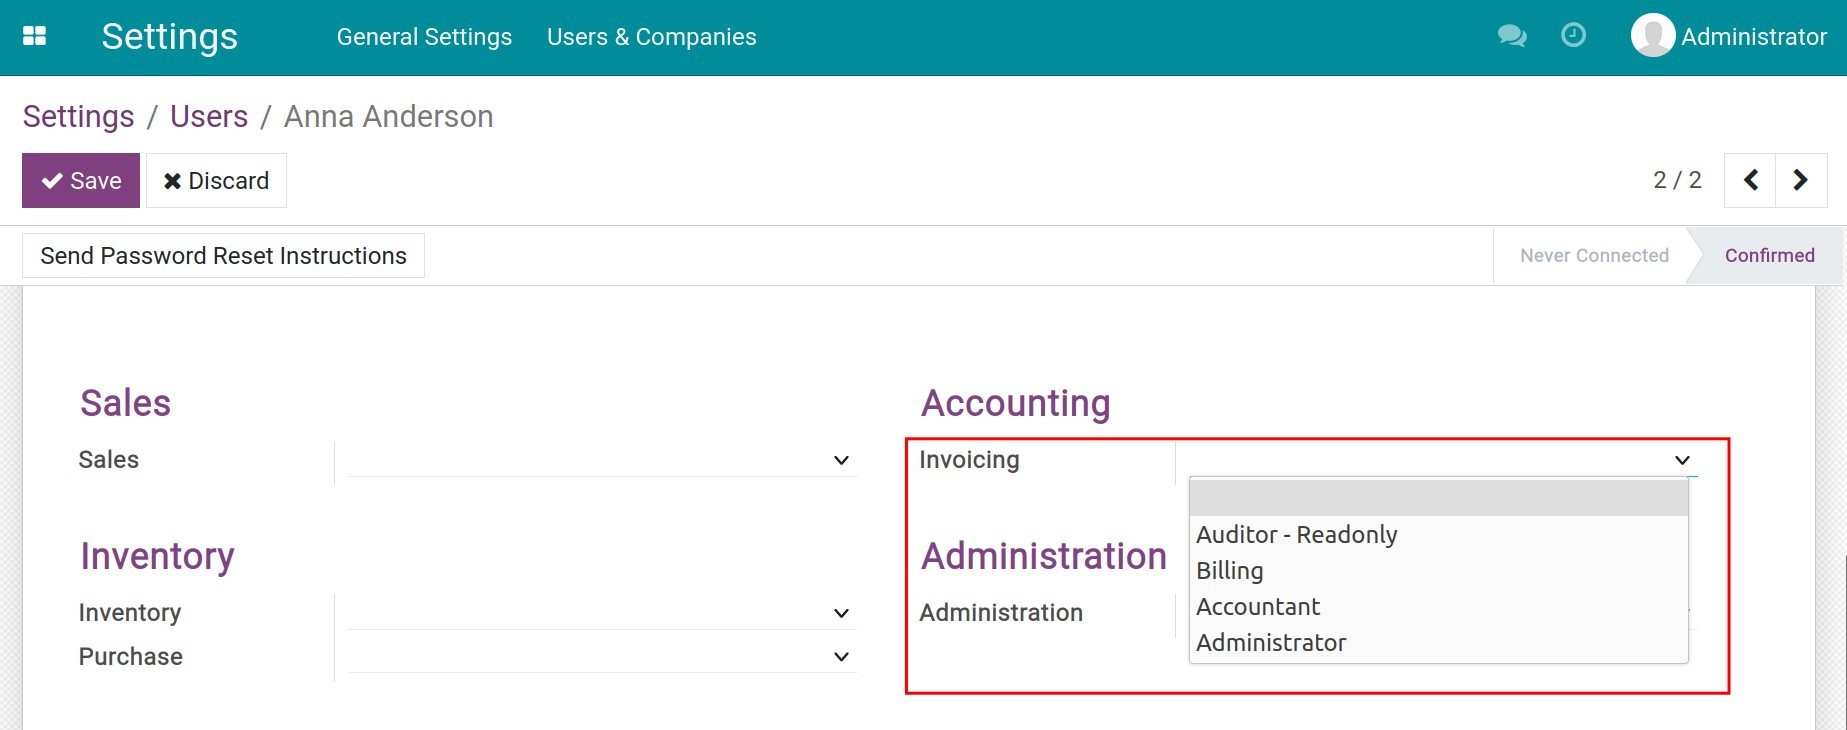
Task: Click the Accounting section heading
Action: click(1015, 403)
